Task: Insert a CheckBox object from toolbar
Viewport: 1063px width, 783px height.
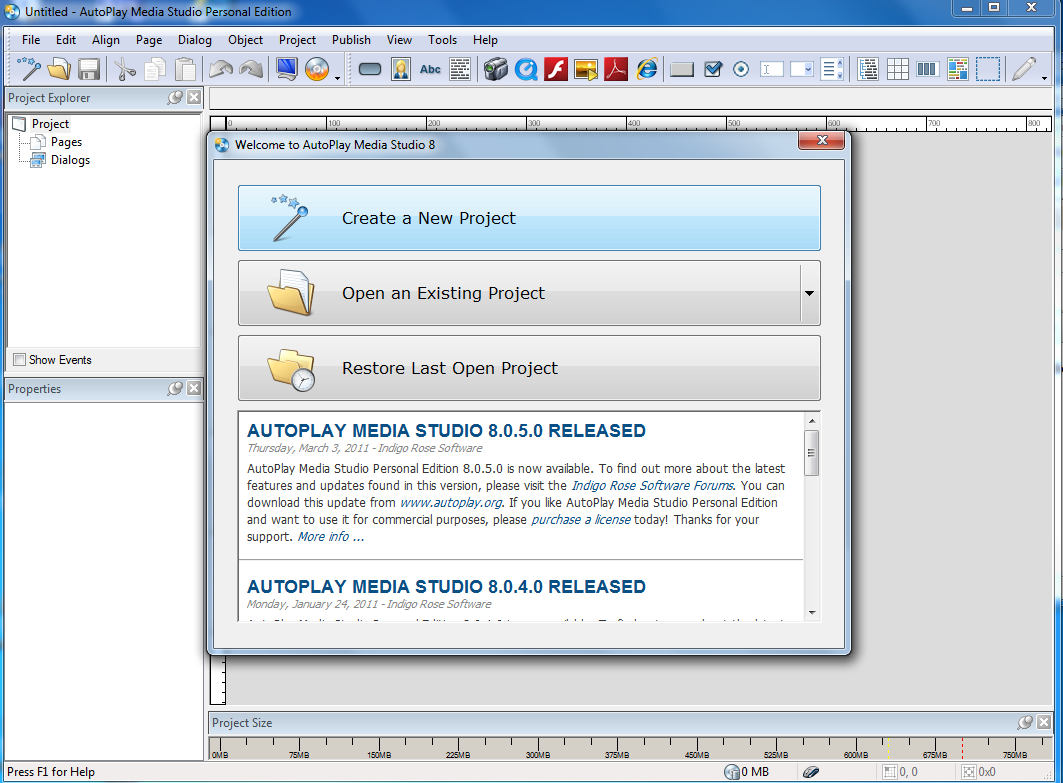Action: (713, 69)
